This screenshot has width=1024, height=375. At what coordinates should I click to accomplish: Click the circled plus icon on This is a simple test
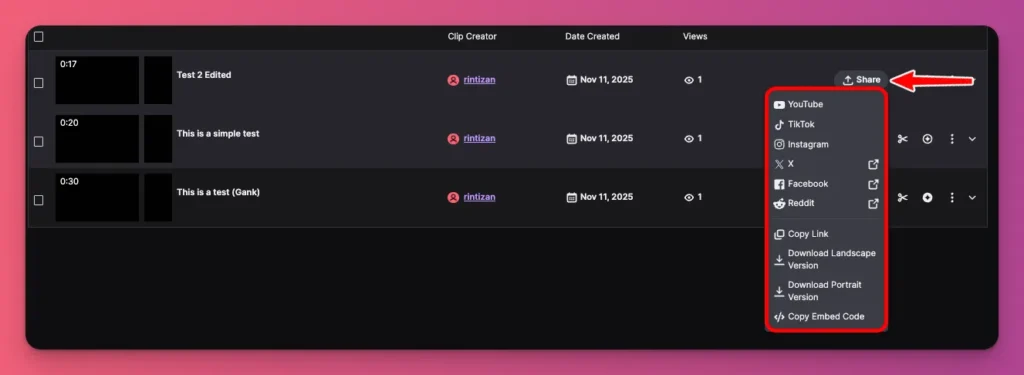click(x=927, y=139)
